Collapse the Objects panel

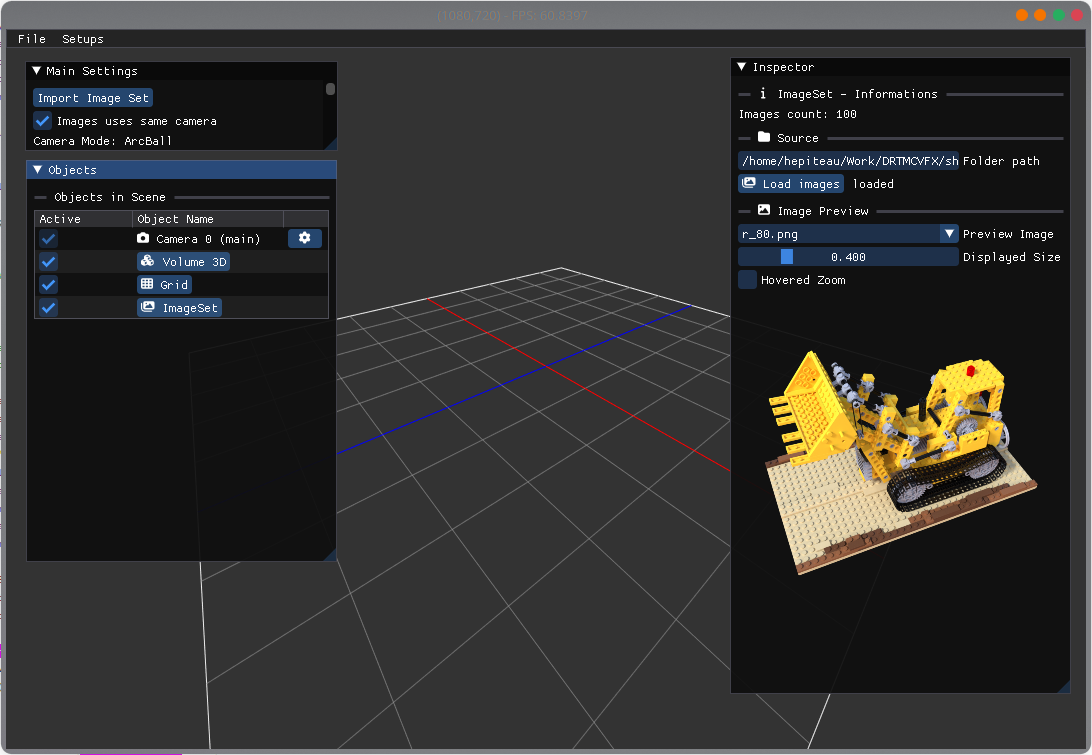point(38,170)
